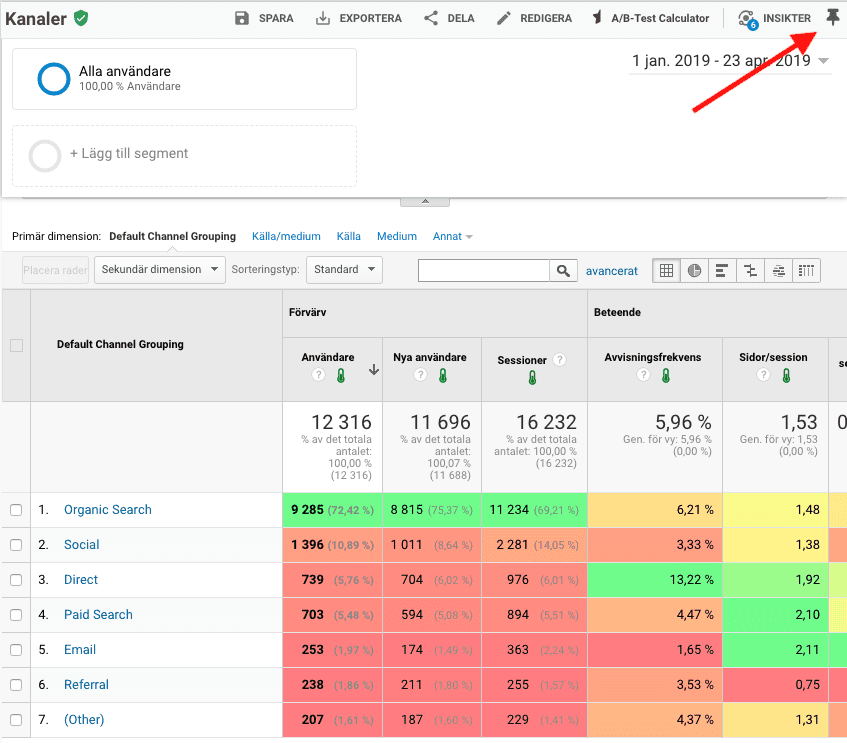Screen dimensions: 847x743
Task: Select the data table grid view icon
Action: (666, 271)
